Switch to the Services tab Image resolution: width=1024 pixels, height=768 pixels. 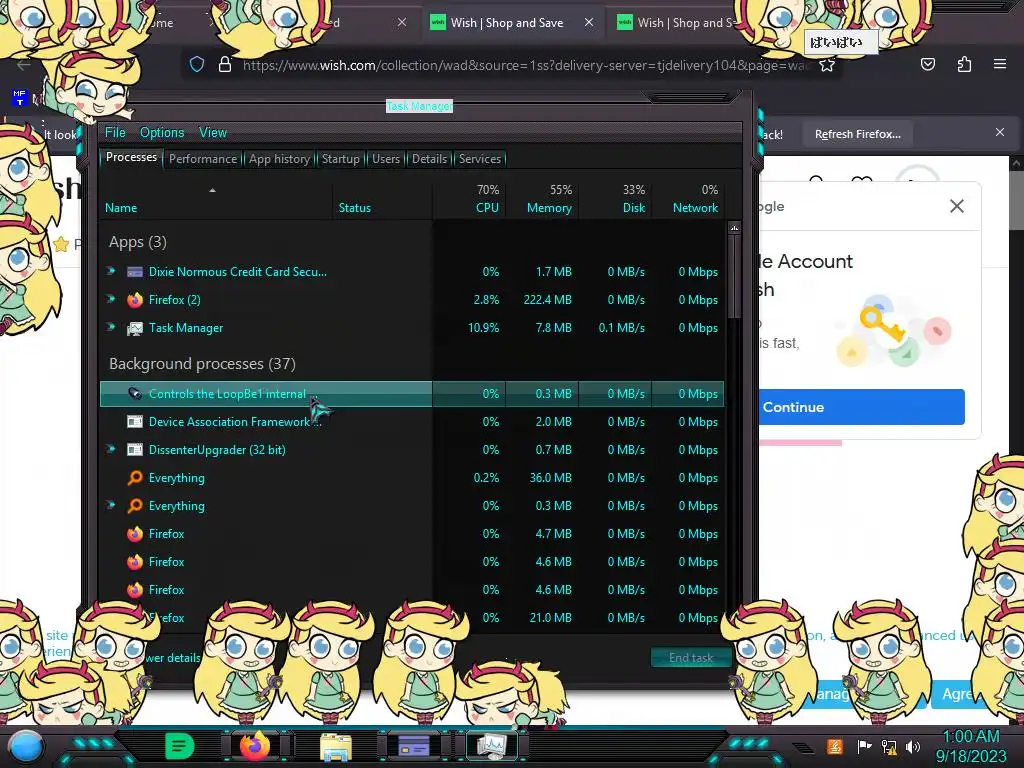click(x=479, y=159)
